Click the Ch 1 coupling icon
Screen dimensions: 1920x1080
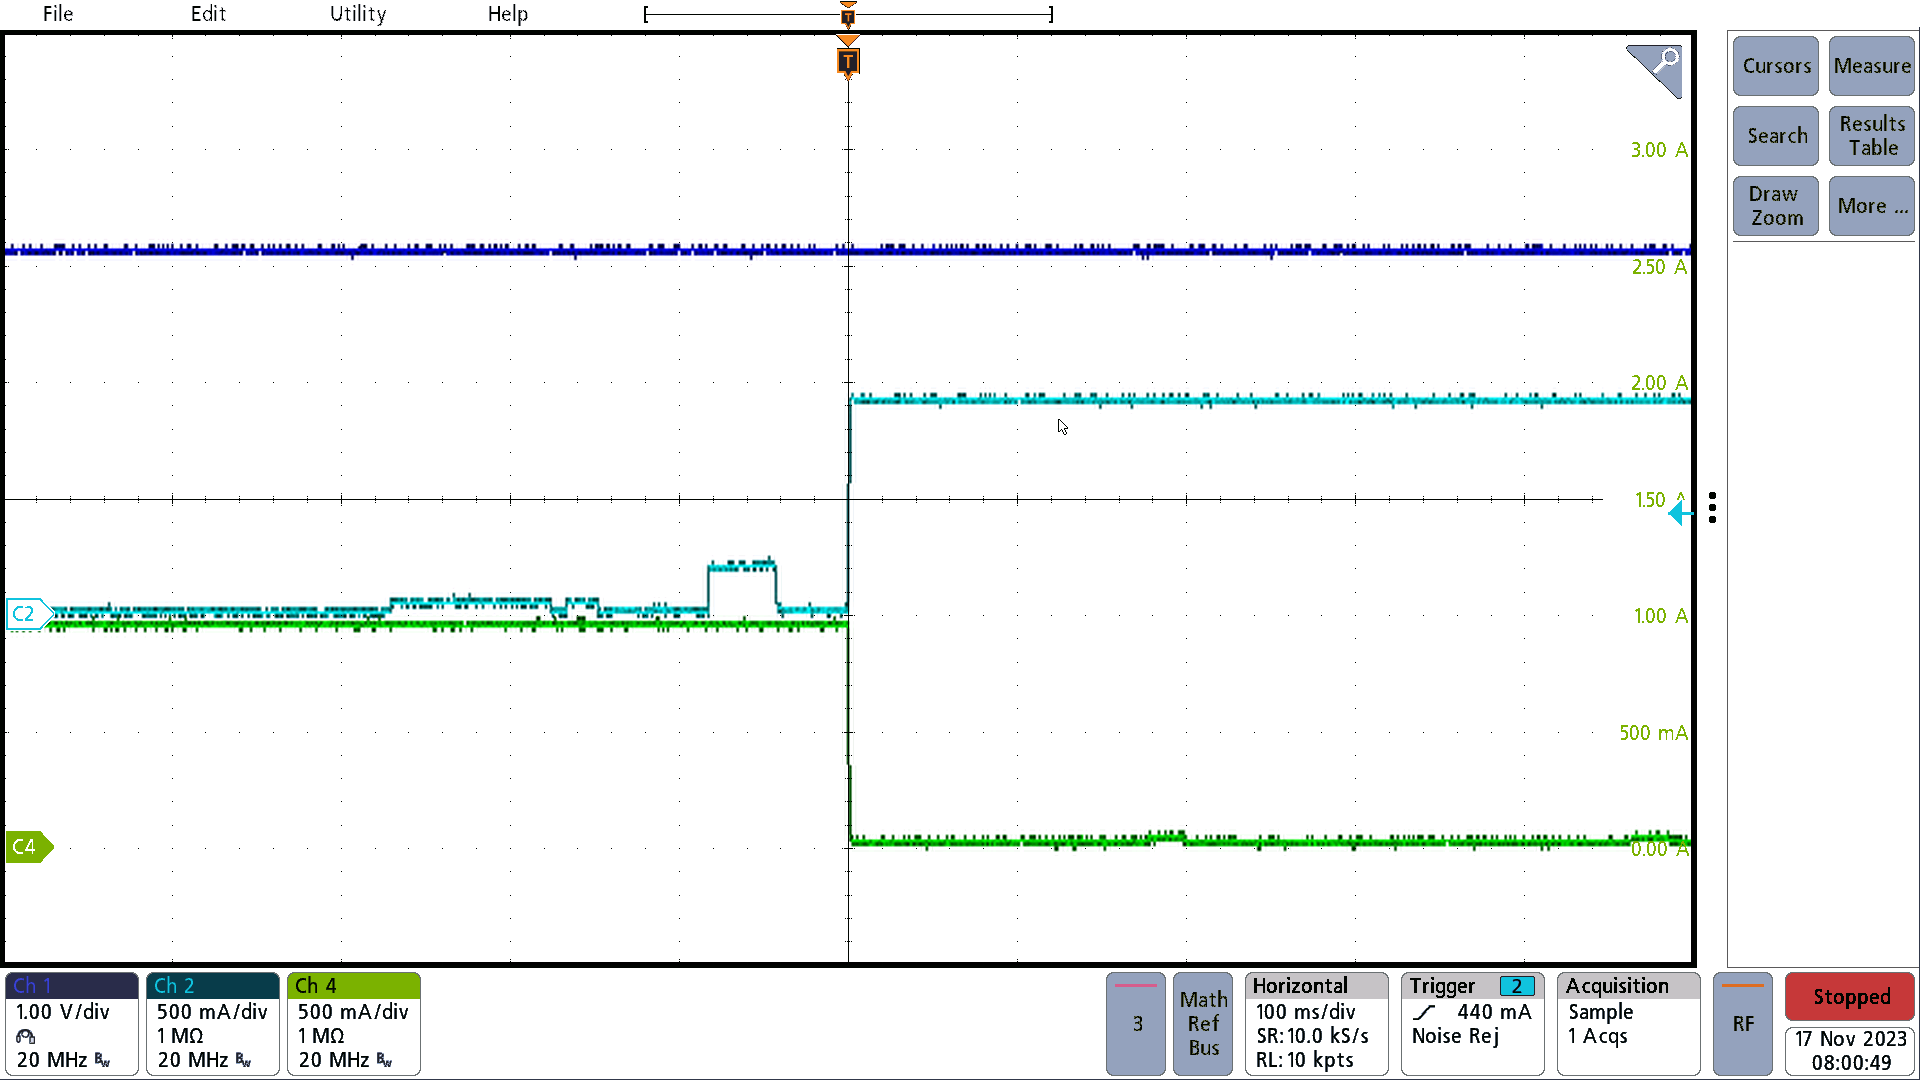26,1037
